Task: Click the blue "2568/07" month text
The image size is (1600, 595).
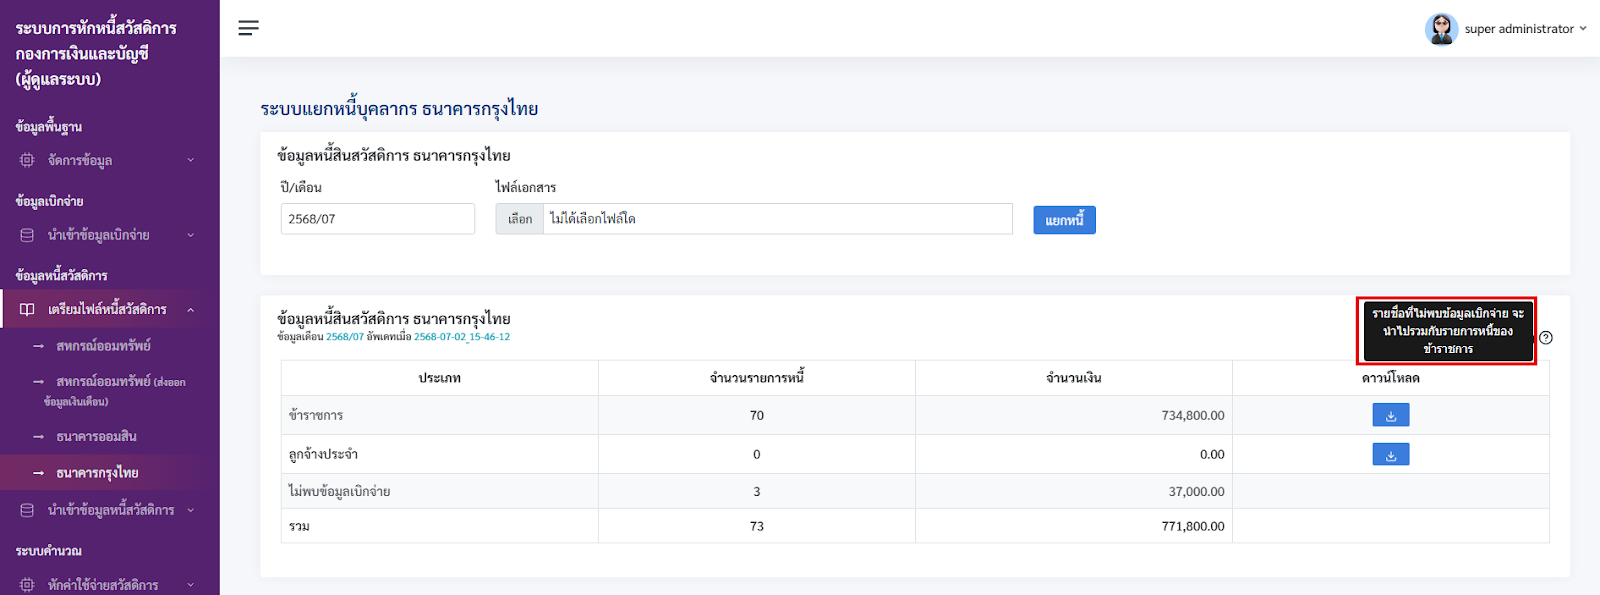Action: pos(345,337)
